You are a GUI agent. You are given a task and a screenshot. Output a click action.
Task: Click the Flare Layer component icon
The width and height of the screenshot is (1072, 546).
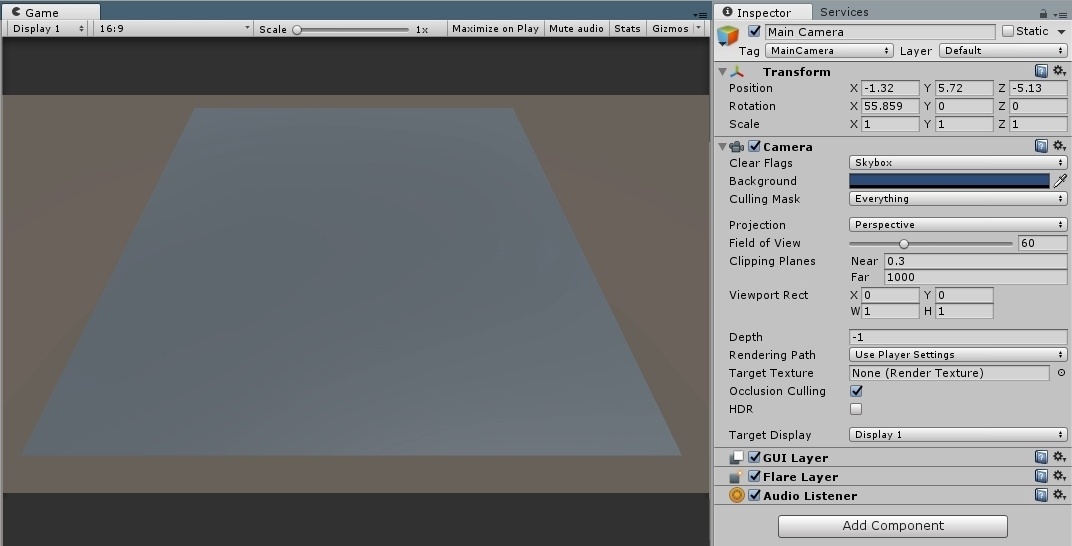pyautogui.click(x=736, y=476)
